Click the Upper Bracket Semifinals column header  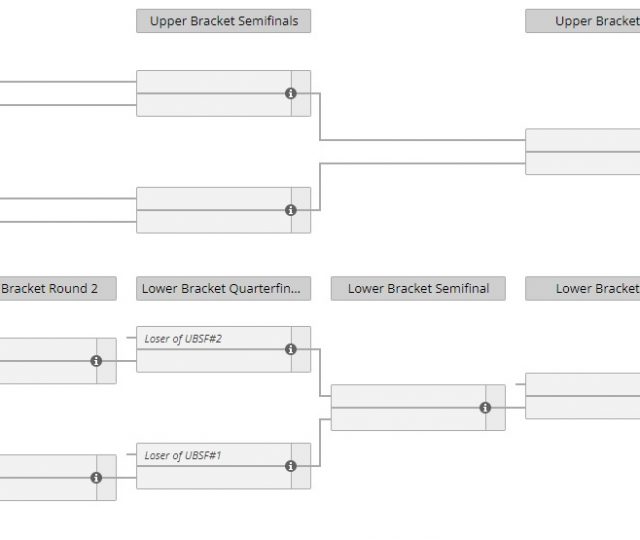point(223,21)
